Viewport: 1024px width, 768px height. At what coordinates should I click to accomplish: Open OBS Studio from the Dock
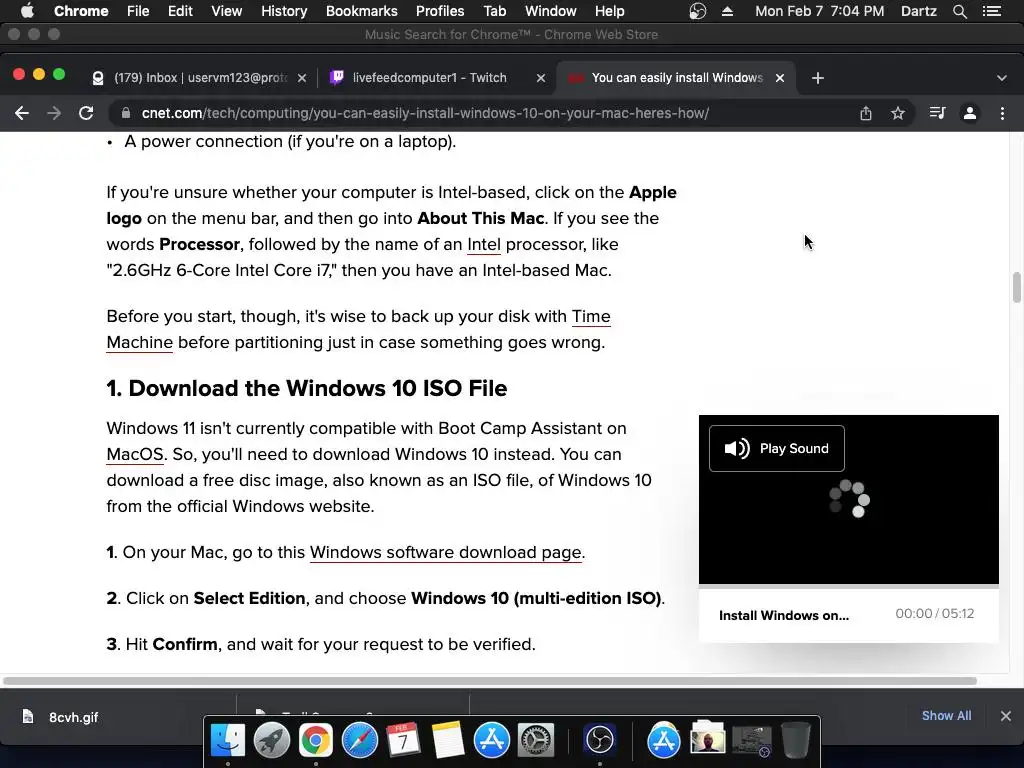click(600, 740)
